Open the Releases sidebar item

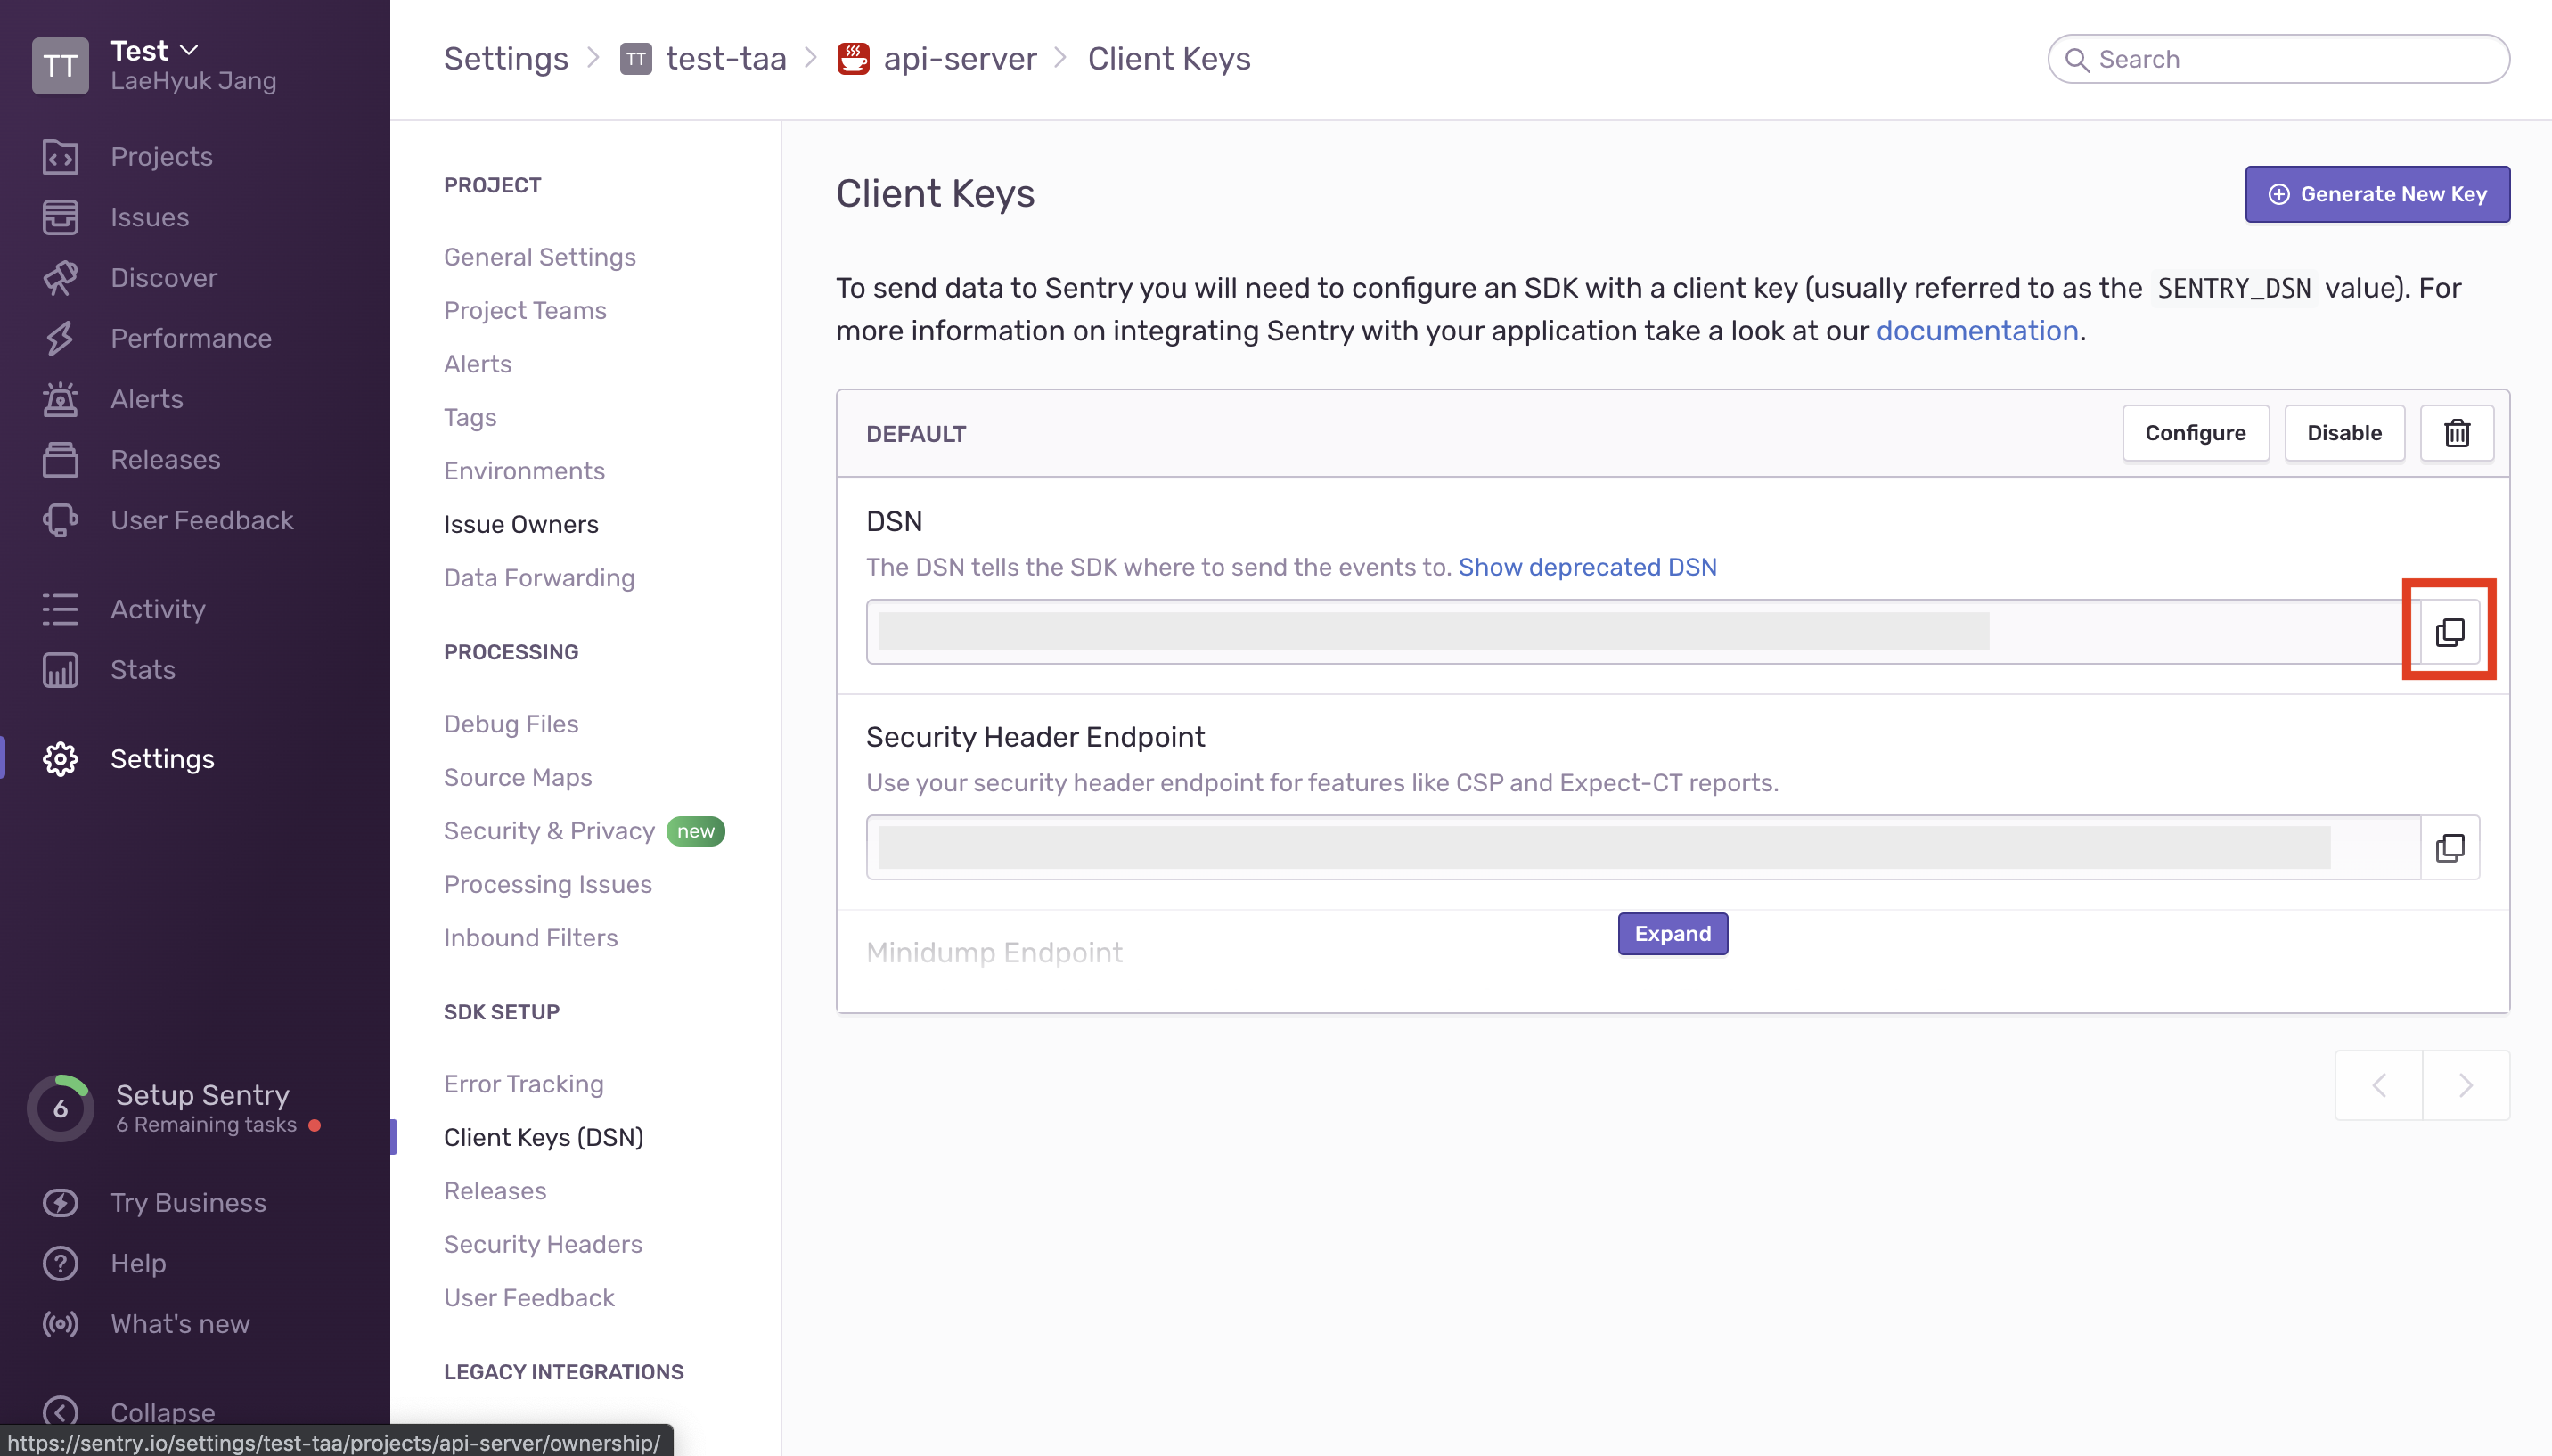(x=165, y=460)
